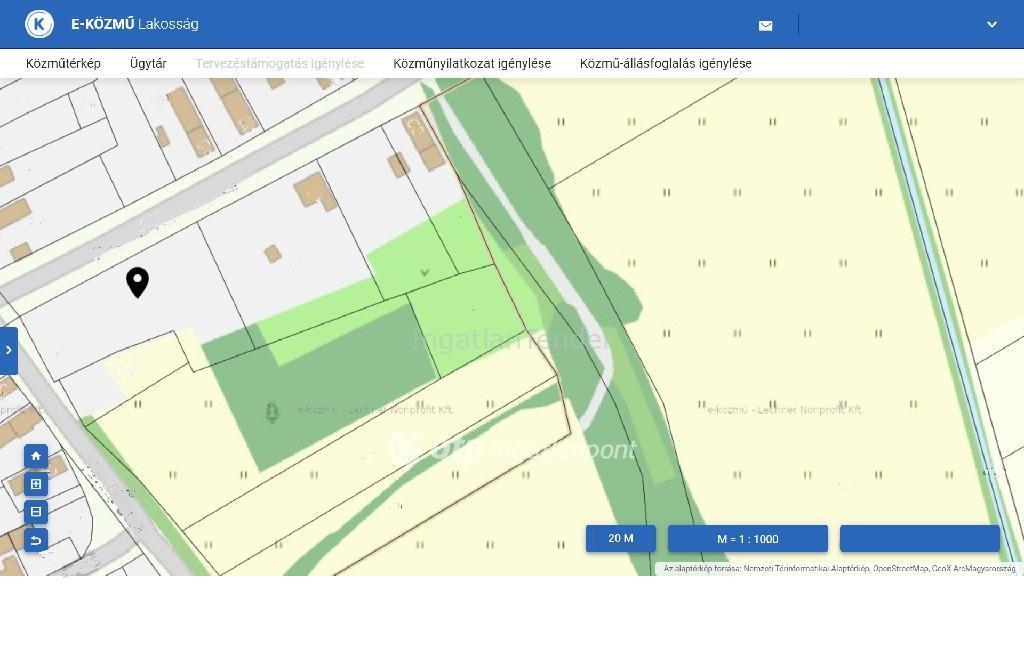The height and width of the screenshot is (672, 1024).
Task: Expand the left side panel chevron
Action: click(x=8, y=350)
